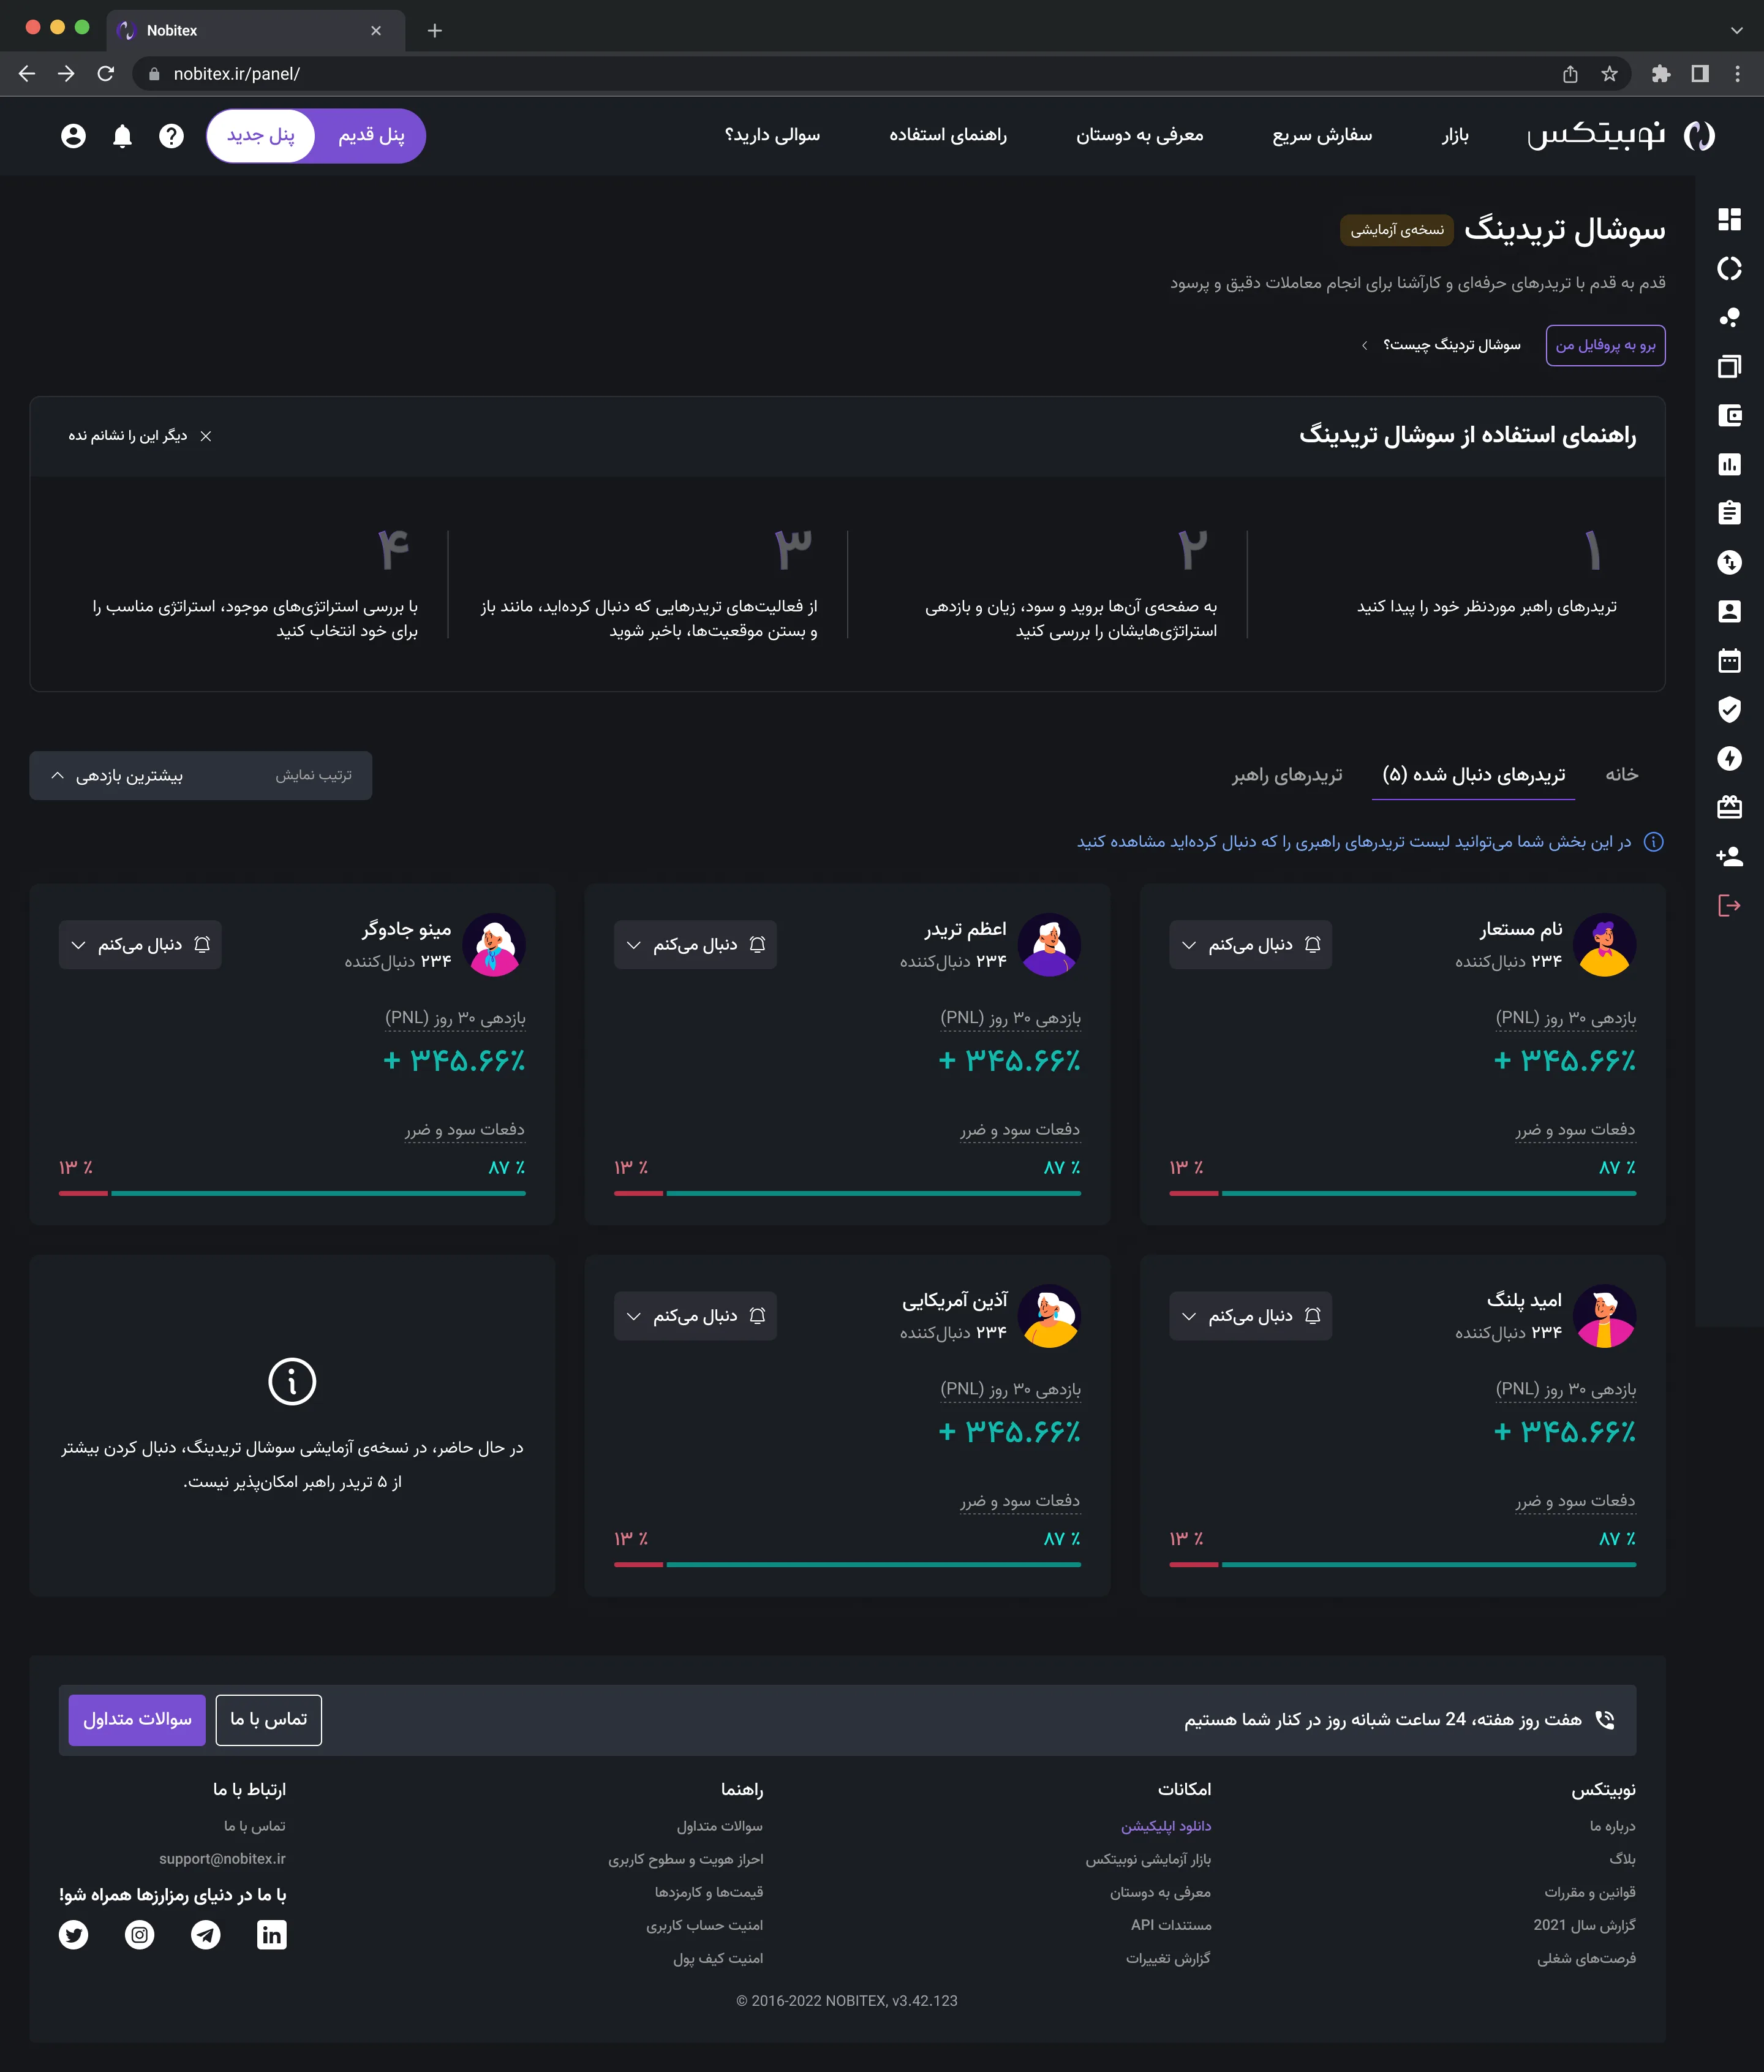Open the stacked squares icon in sidebar
This screenshot has height=2072, width=1764.
tap(1729, 366)
